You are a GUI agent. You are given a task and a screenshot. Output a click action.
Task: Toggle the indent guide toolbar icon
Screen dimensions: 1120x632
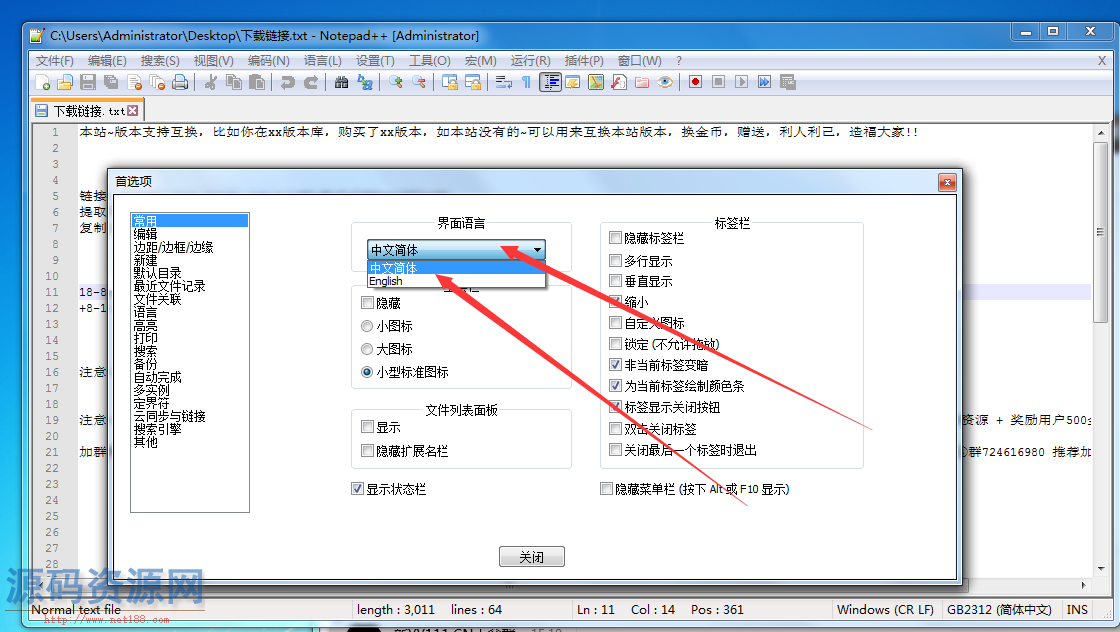coord(550,82)
